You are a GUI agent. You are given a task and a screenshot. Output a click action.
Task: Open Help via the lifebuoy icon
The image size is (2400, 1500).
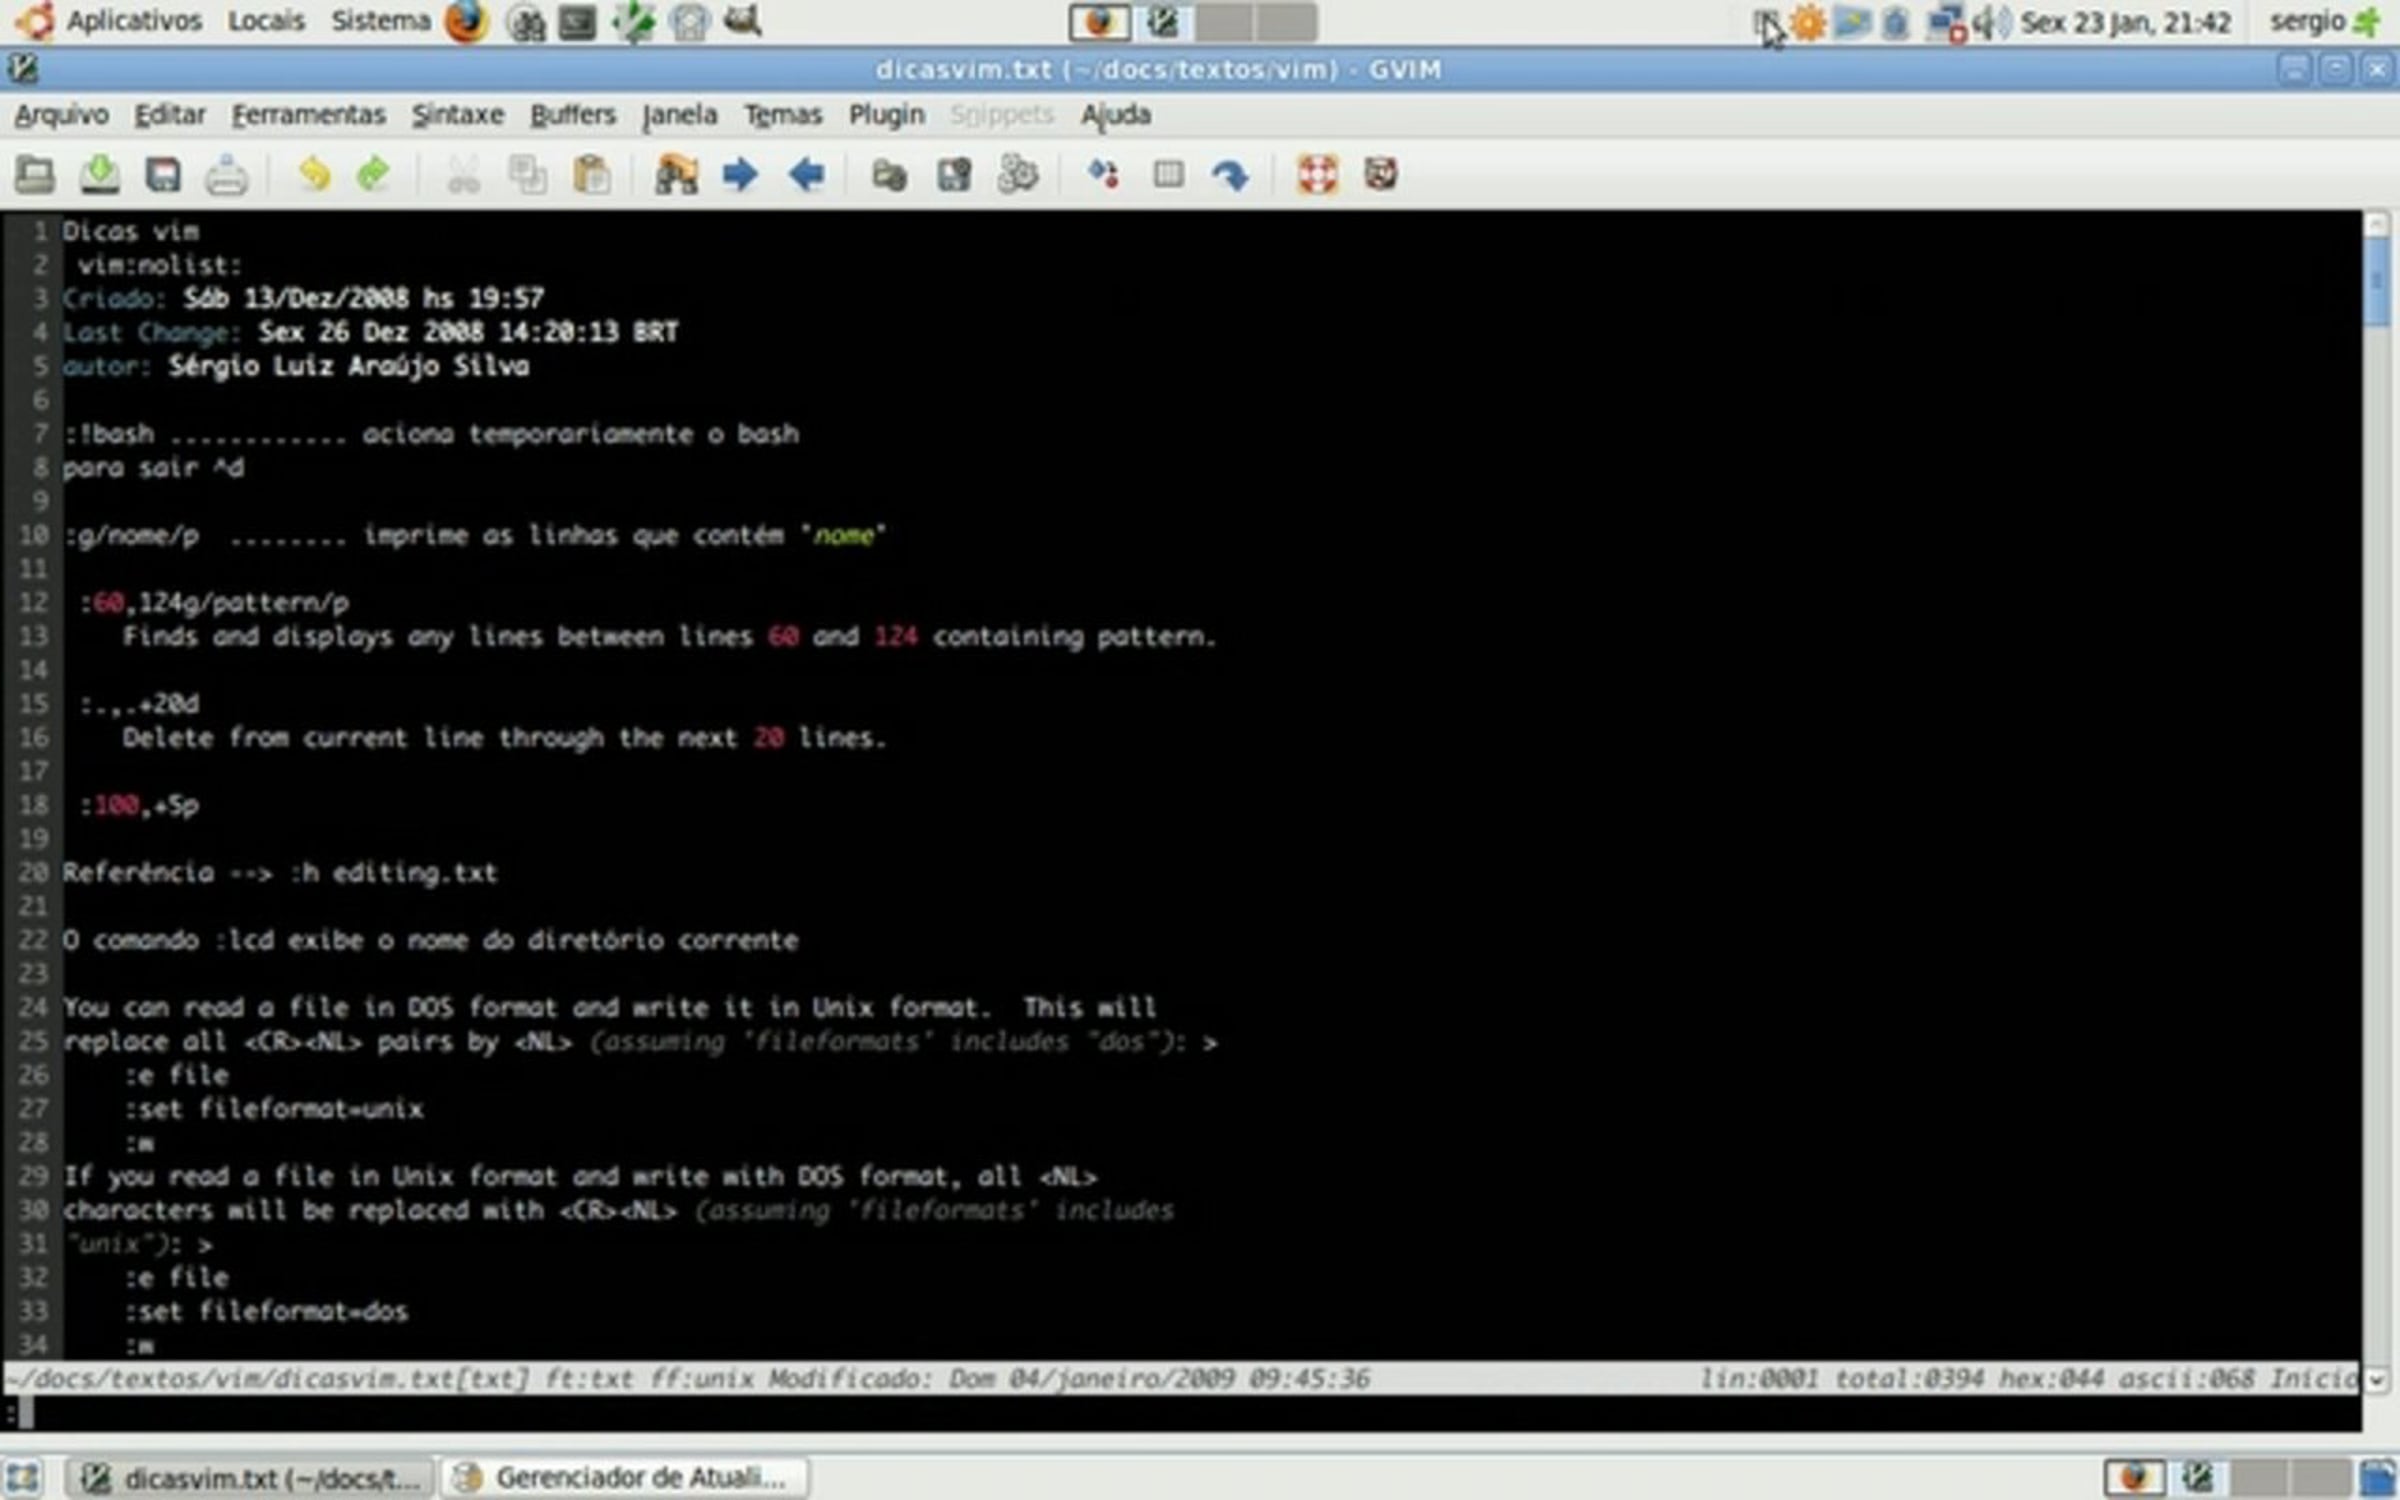click(x=1317, y=175)
